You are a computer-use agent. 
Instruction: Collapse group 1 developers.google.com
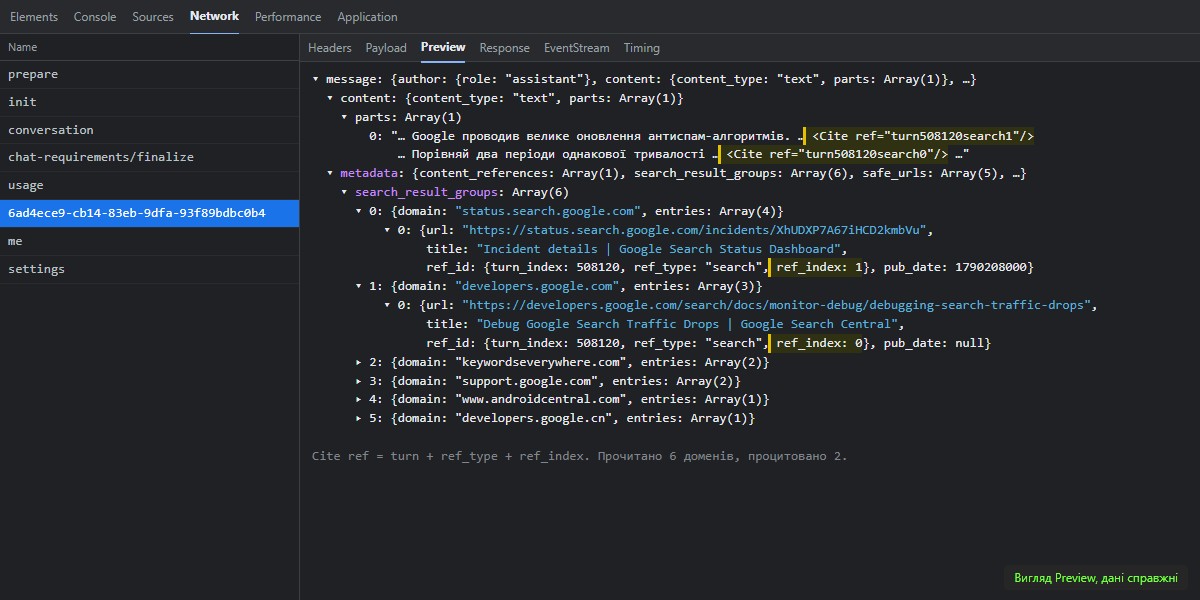pos(359,286)
